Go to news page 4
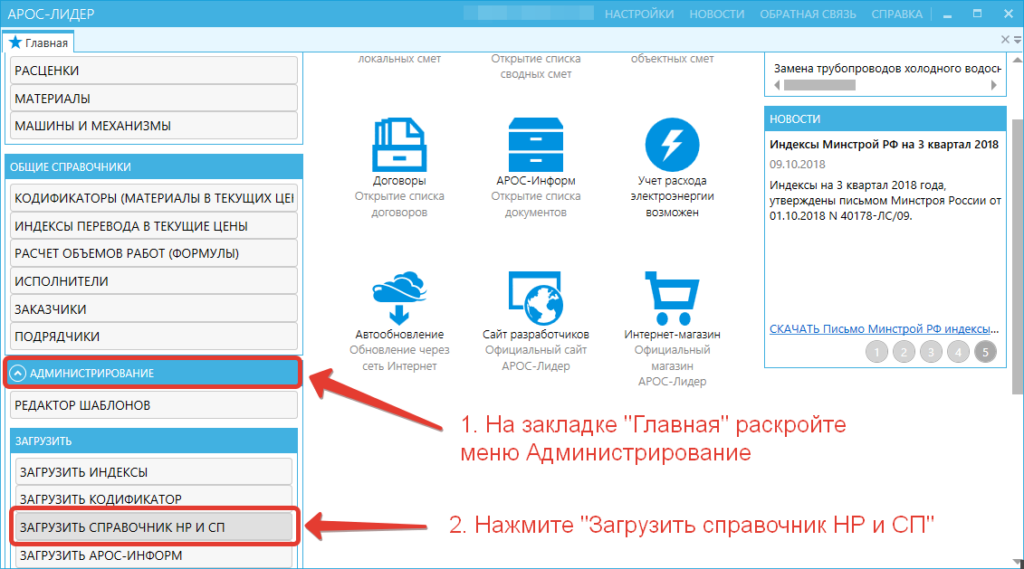The image size is (1024, 569). coord(958,352)
